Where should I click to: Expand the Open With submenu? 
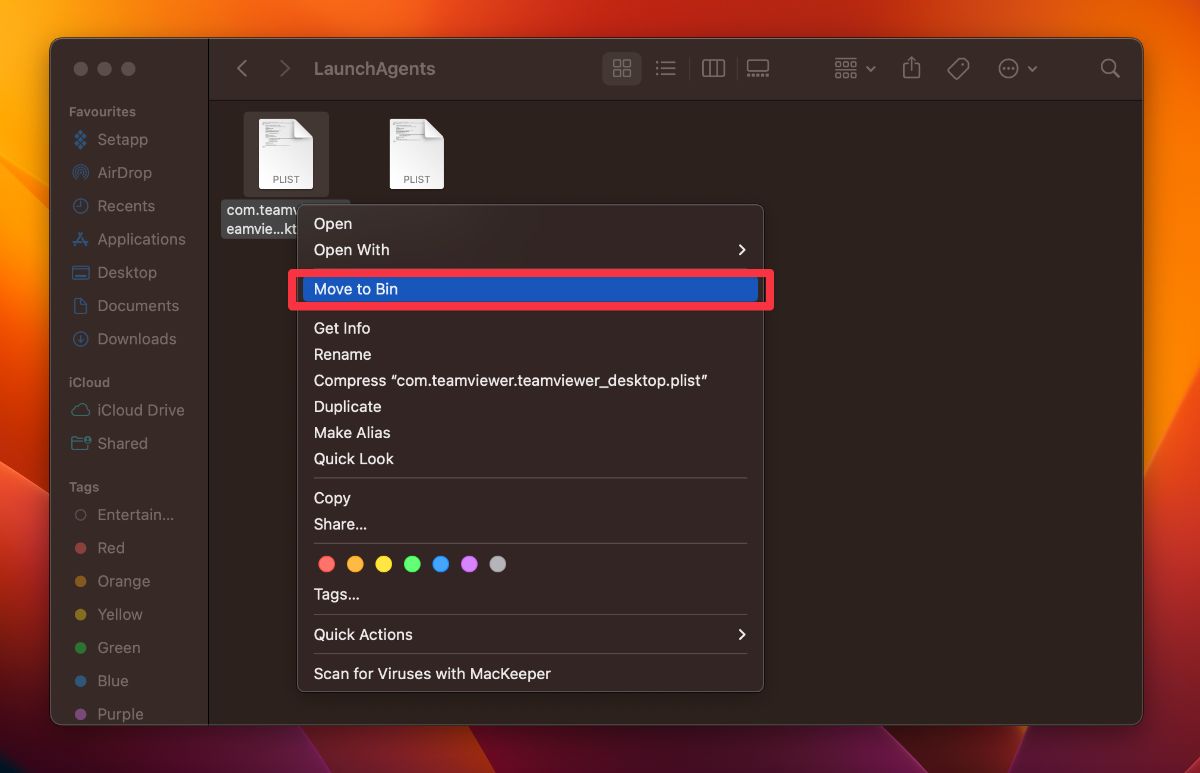[x=530, y=250]
